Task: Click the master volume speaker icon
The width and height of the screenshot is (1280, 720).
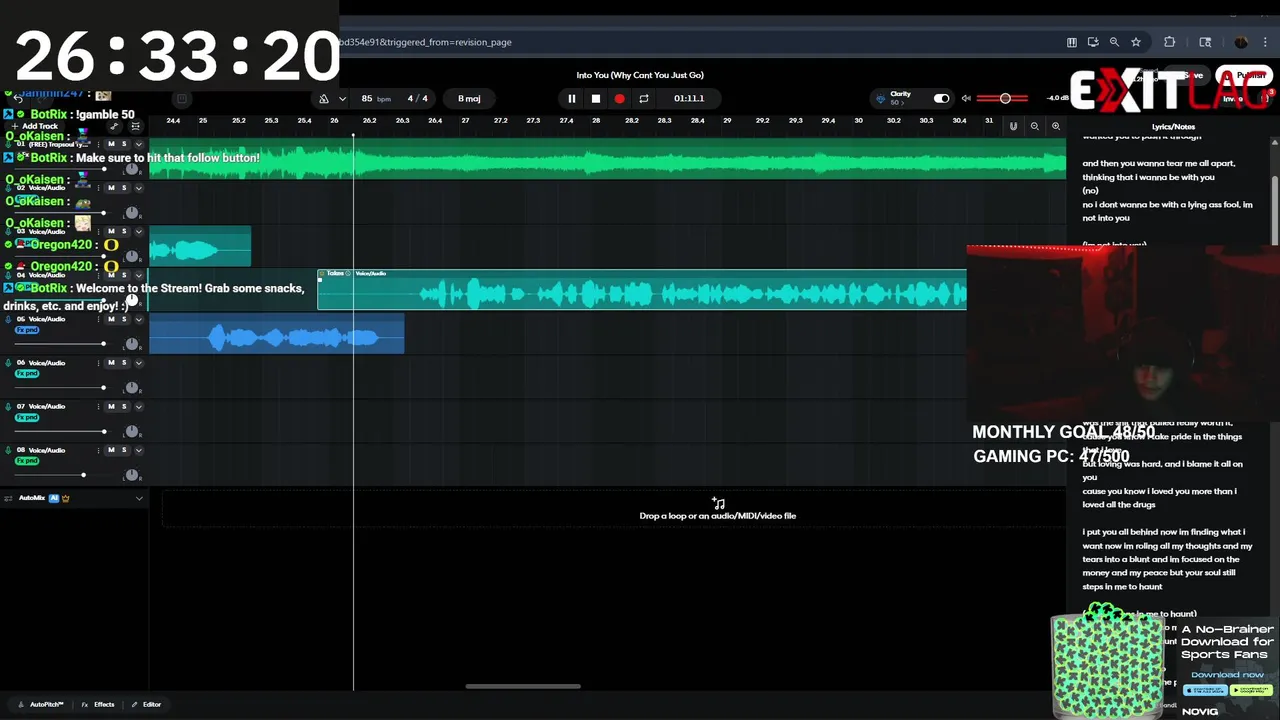Action: point(966,98)
